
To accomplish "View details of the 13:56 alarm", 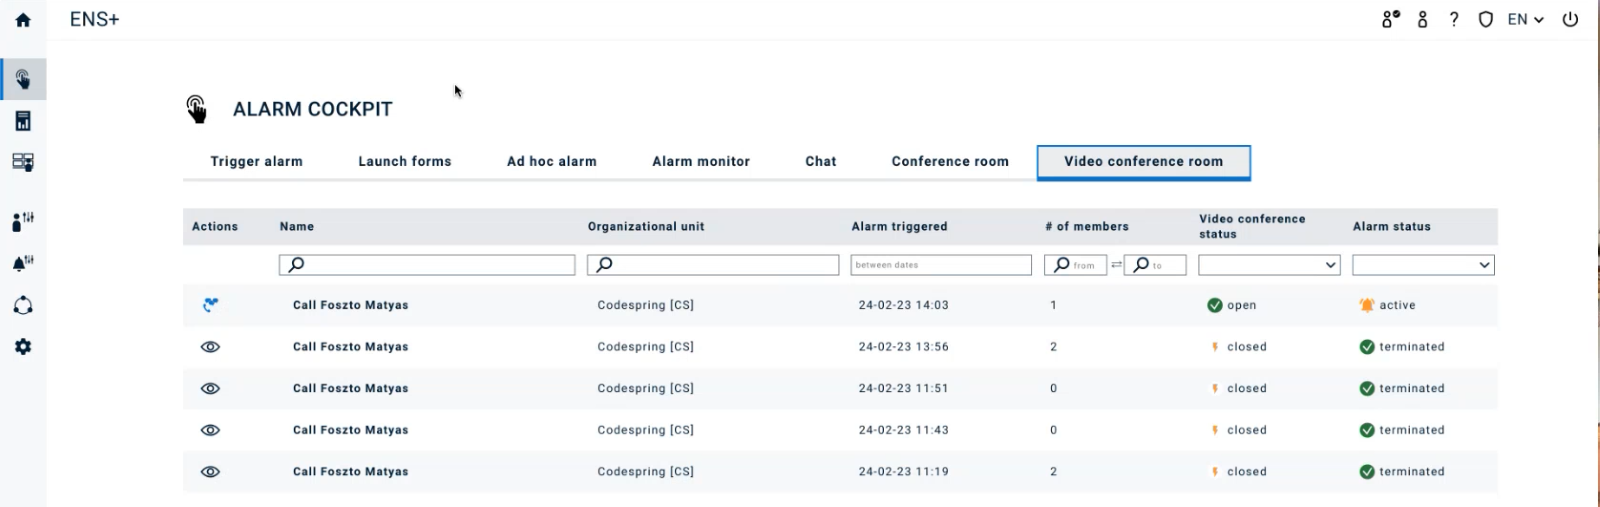I will pyautogui.click(x=210, y=347).
